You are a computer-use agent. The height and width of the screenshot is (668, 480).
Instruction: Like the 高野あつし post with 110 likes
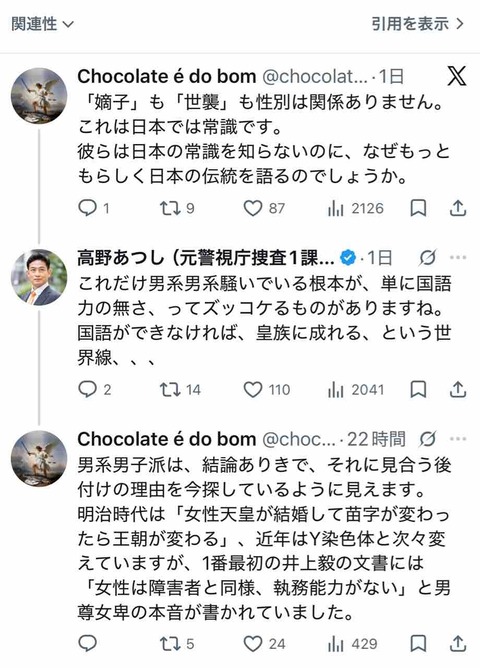(x=267, y=390)
